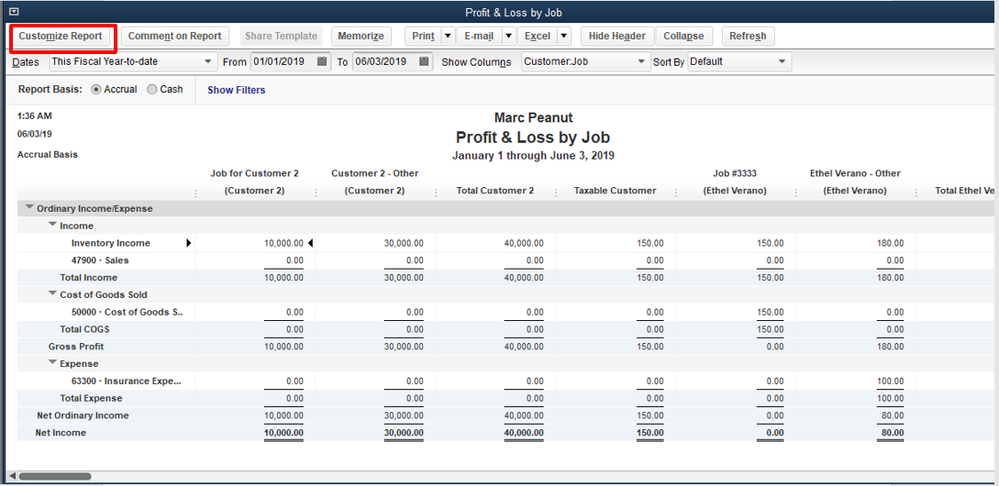
Task: Click the window system menu icon
Action: pyautogui.click(x=13, y=12)
